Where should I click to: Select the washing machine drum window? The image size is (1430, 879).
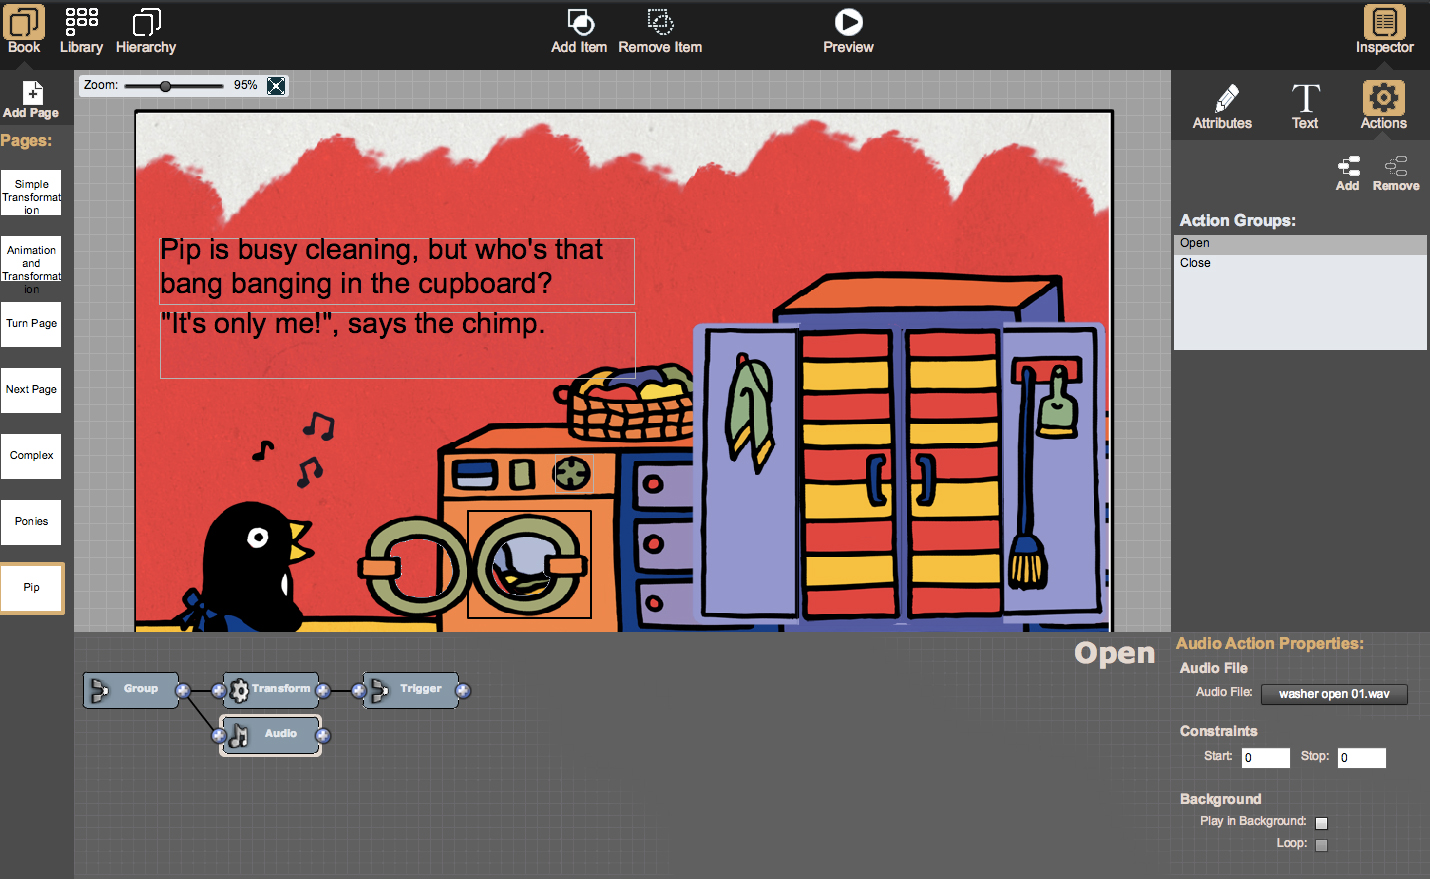[x=529, y=564]
